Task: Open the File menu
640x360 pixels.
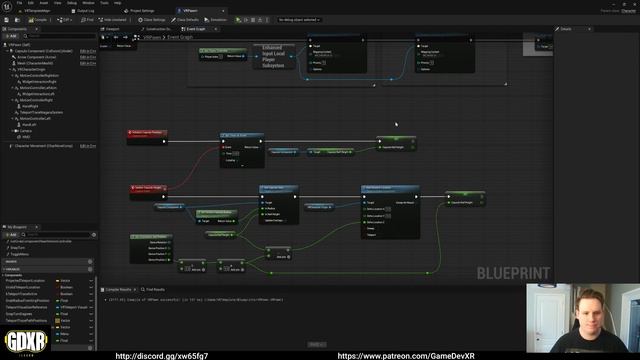Action: pyautogui.click(x=19, y=3)
